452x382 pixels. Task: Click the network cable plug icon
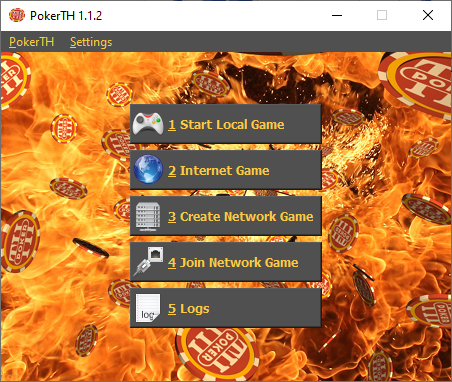point(148,262)
